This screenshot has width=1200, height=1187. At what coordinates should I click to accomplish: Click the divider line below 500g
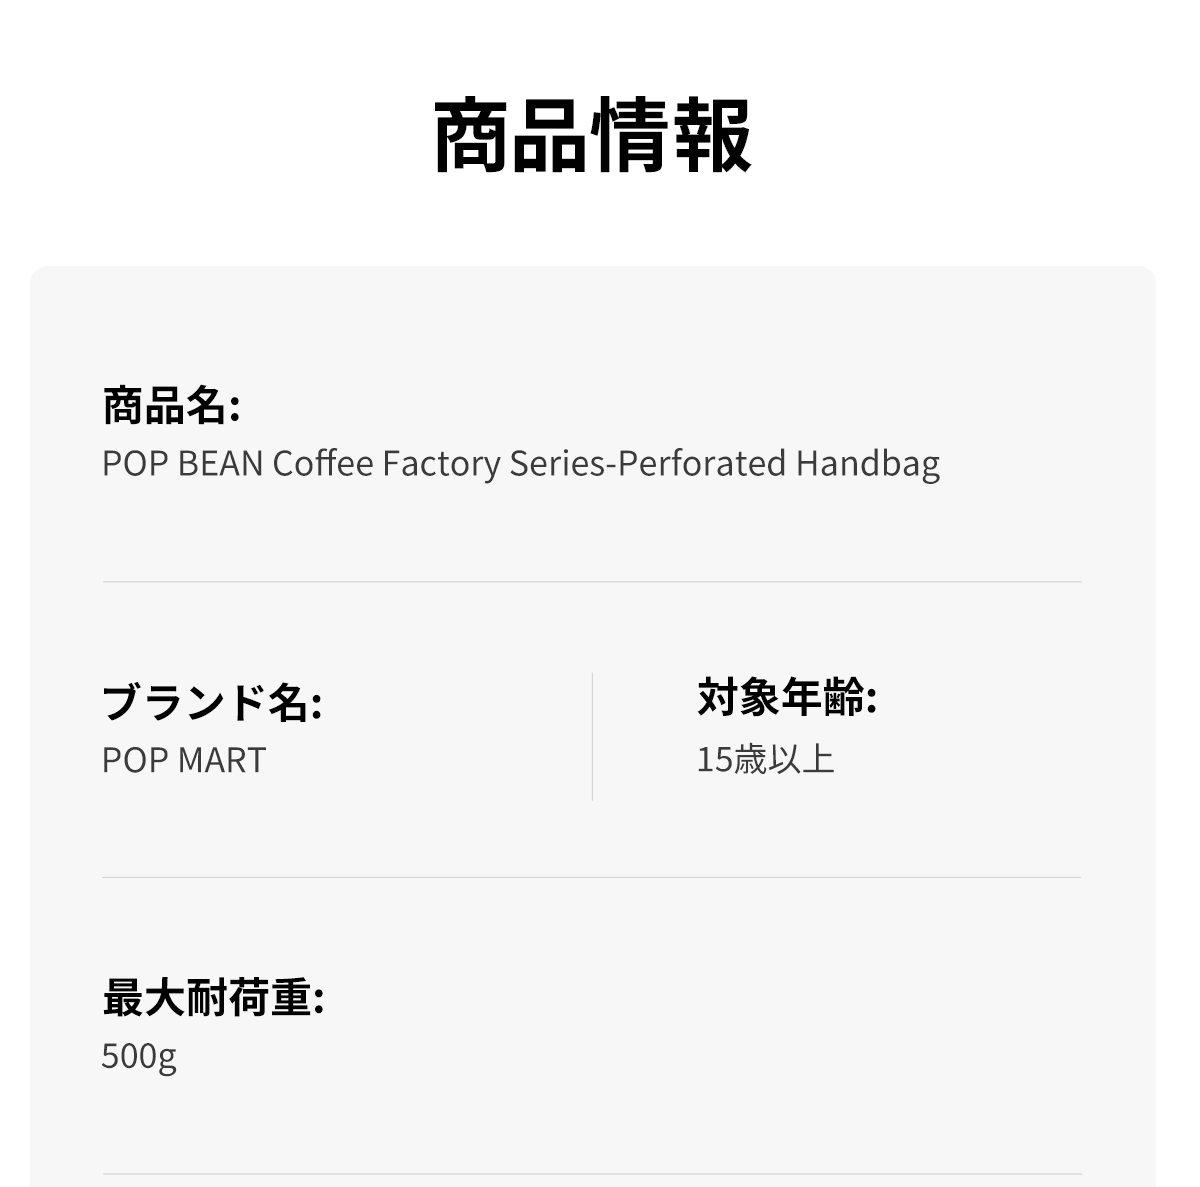(x=592, y=1174)
